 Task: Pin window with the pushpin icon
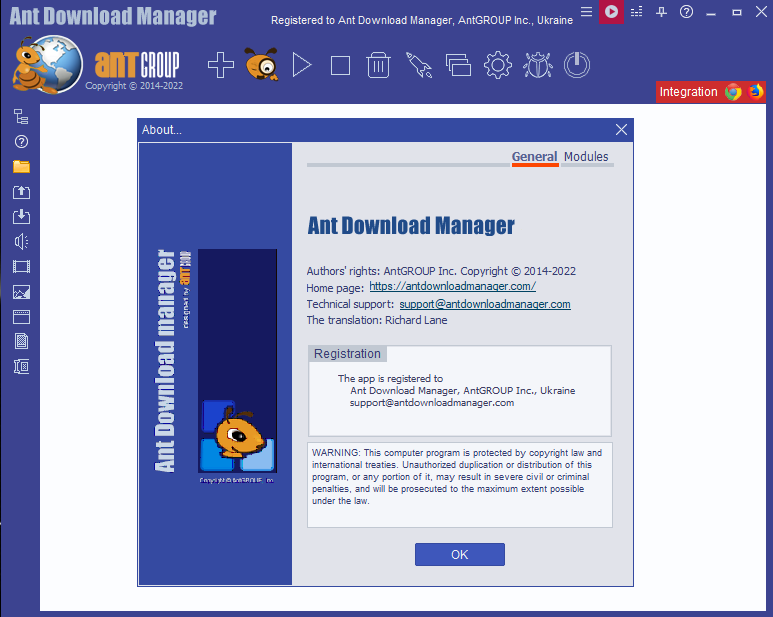tap(661, 12)
